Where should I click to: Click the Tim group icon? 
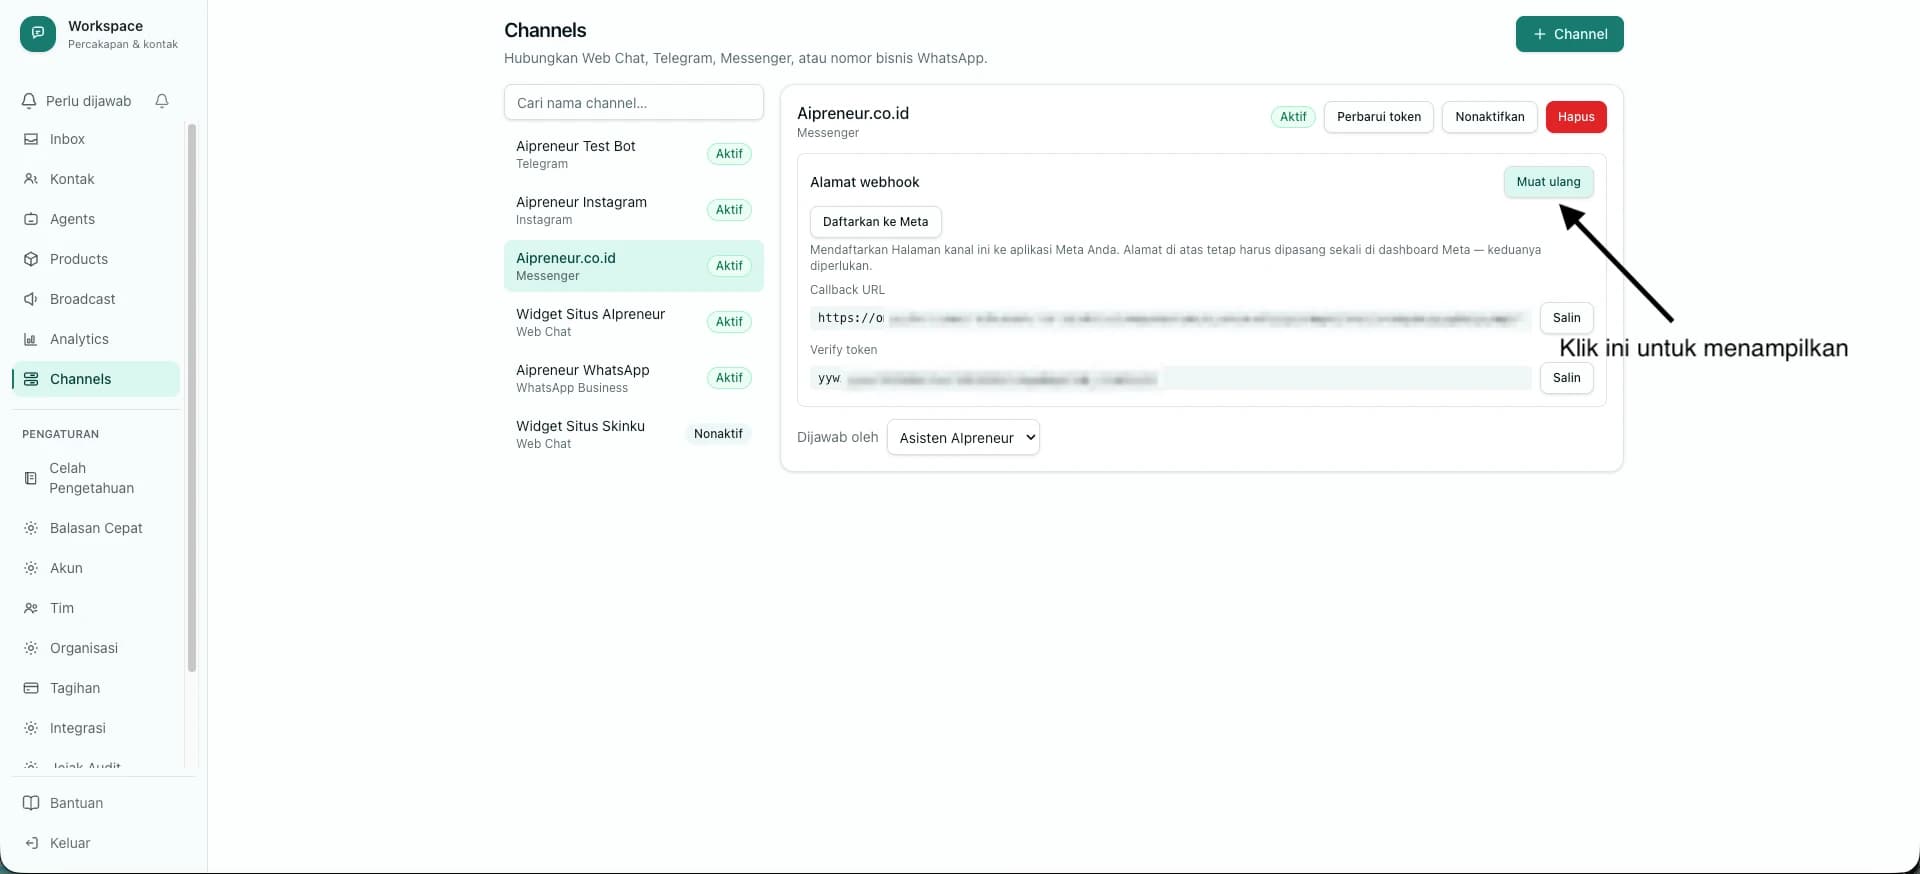click(x=31, y=608)
